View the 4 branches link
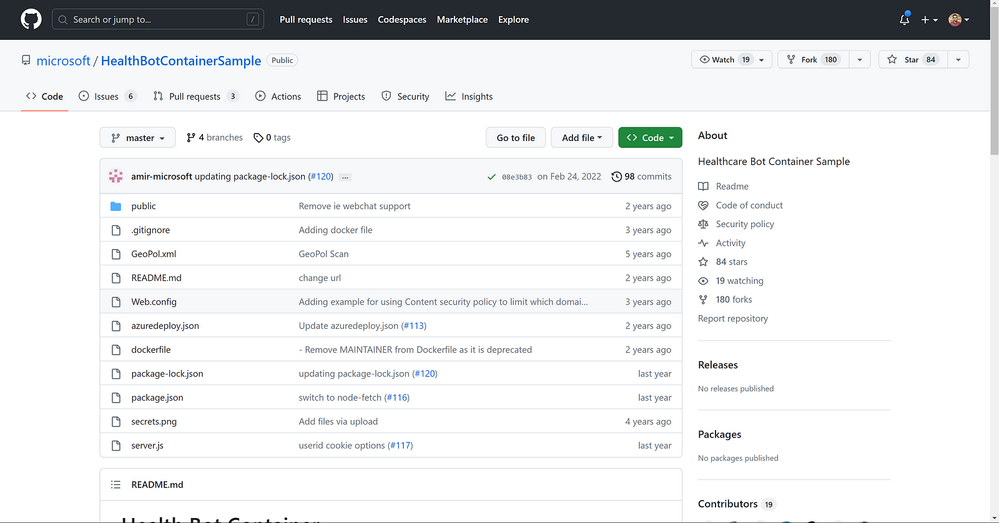 click(x=214, y=138)
